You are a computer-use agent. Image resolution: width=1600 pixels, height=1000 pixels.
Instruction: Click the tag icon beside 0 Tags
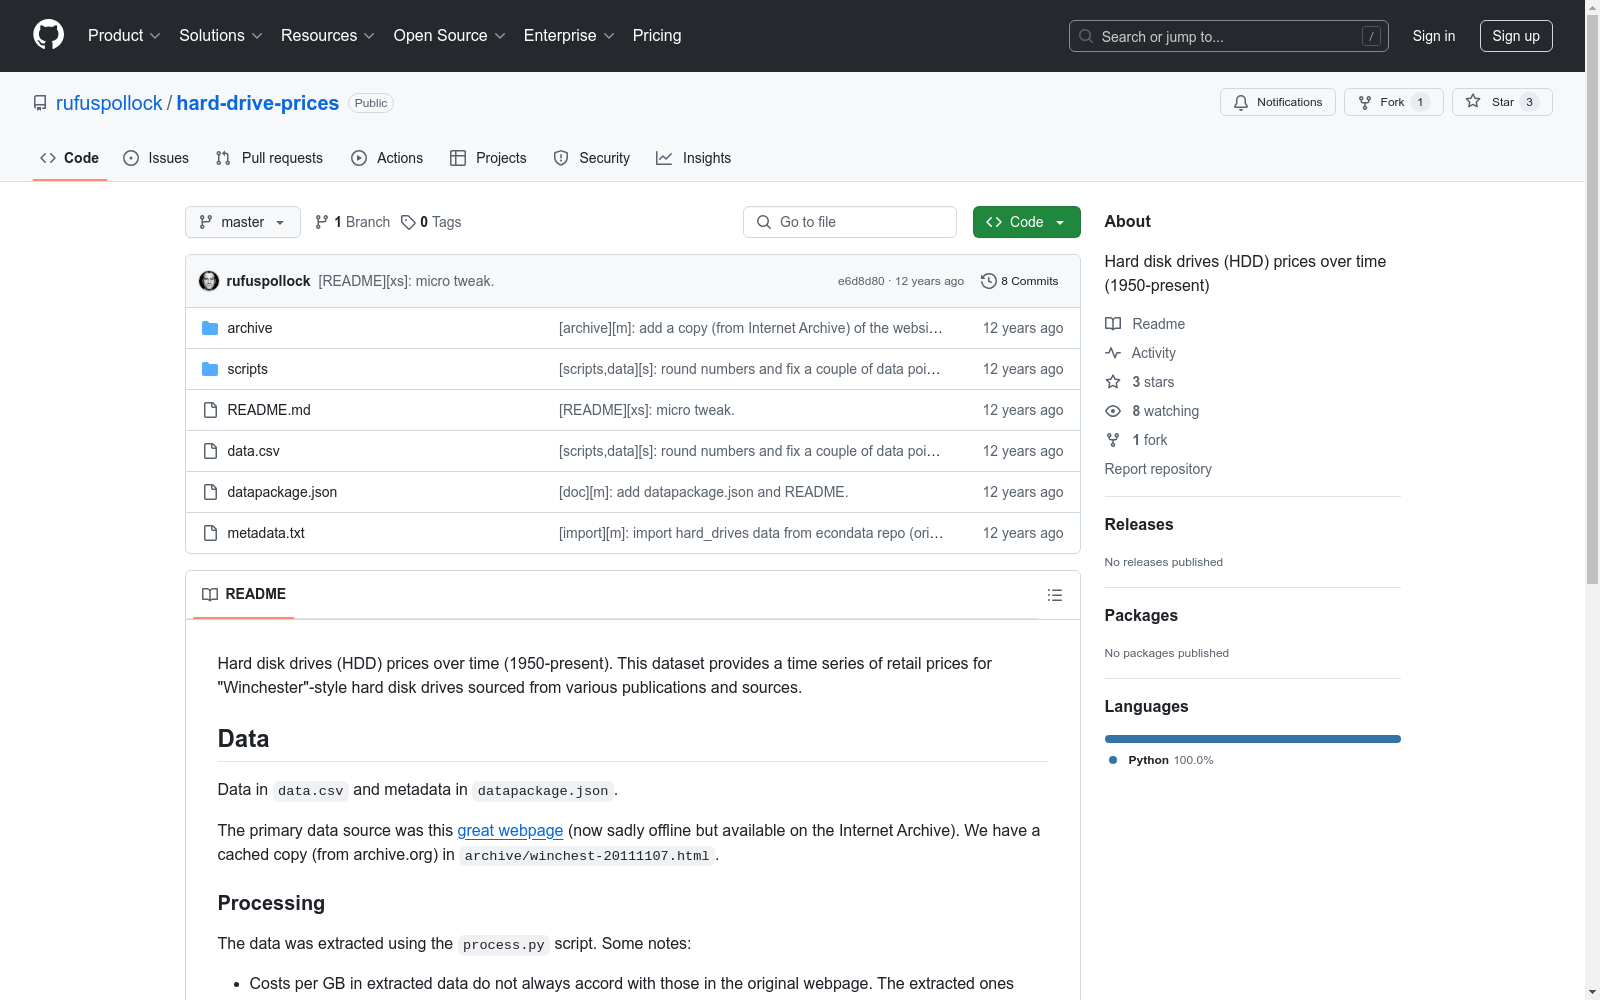click(408, 222)
